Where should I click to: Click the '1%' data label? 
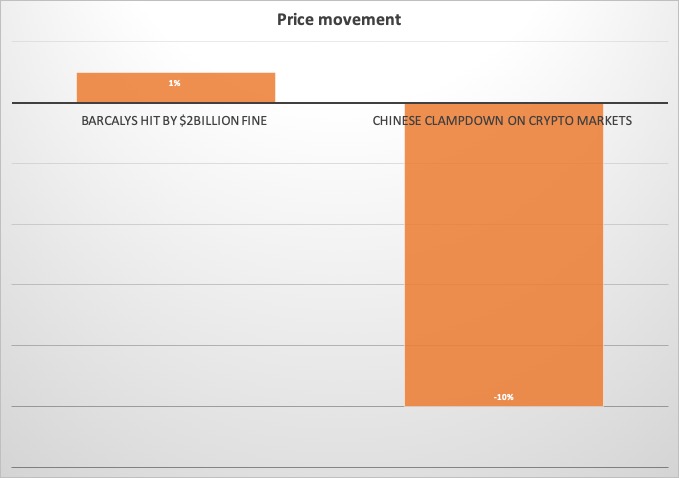click(x=175, y=83)
